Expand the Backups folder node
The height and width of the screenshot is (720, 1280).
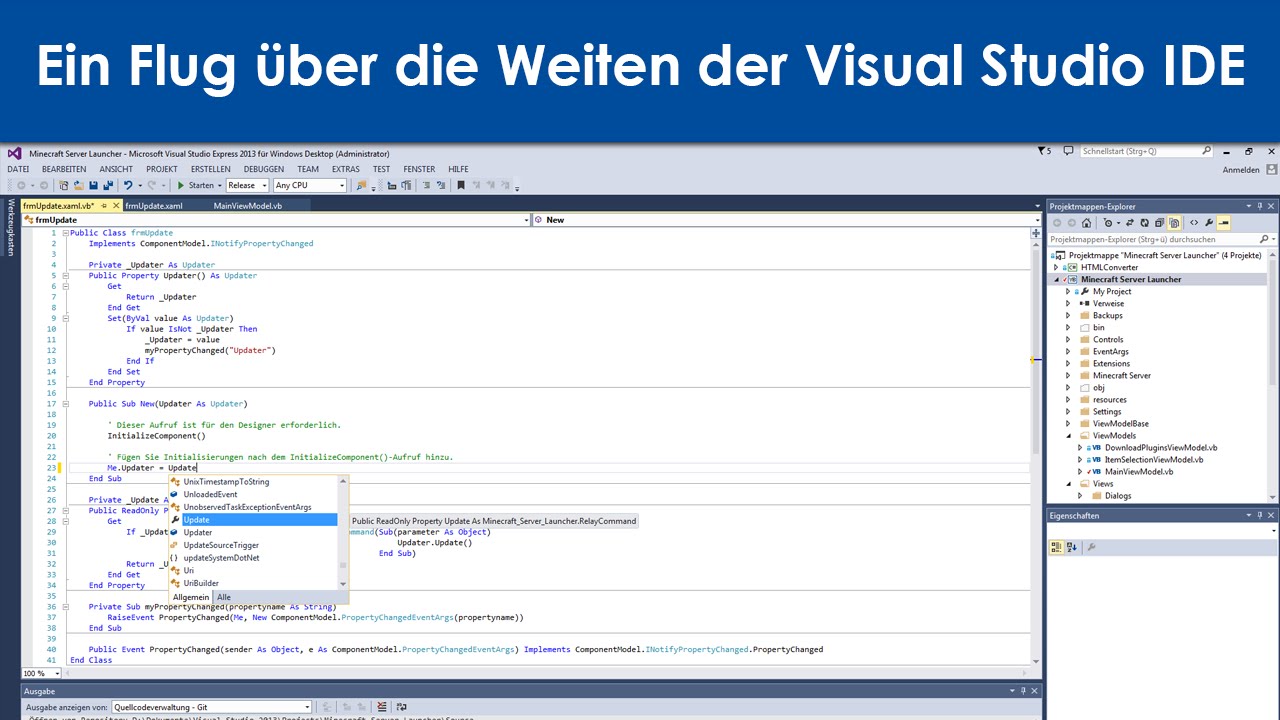click(1068, 315)
